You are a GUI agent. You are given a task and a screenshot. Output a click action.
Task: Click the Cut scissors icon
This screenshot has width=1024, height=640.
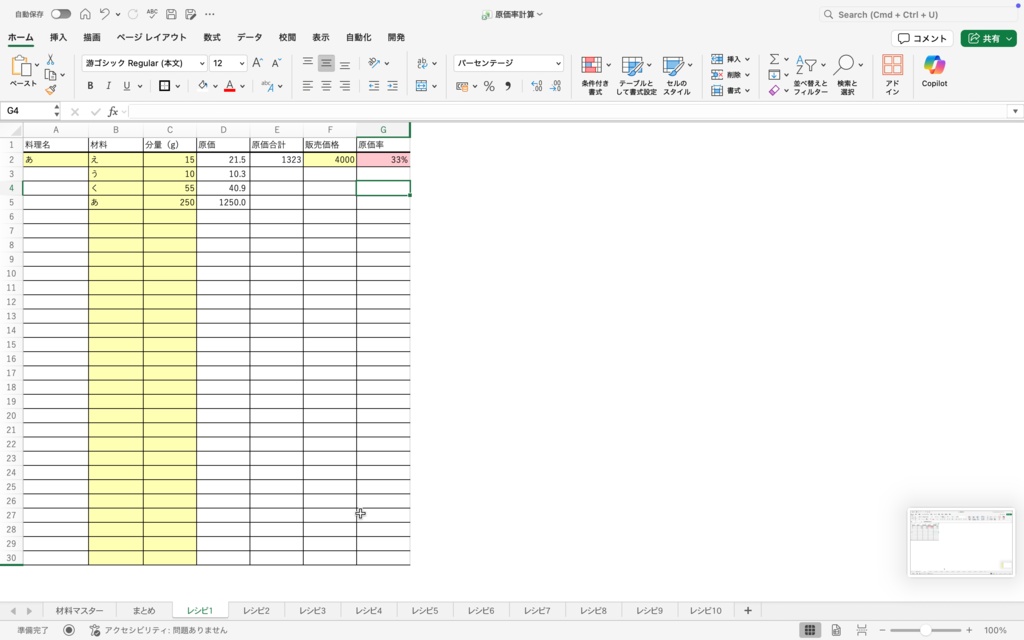[50, 59]
